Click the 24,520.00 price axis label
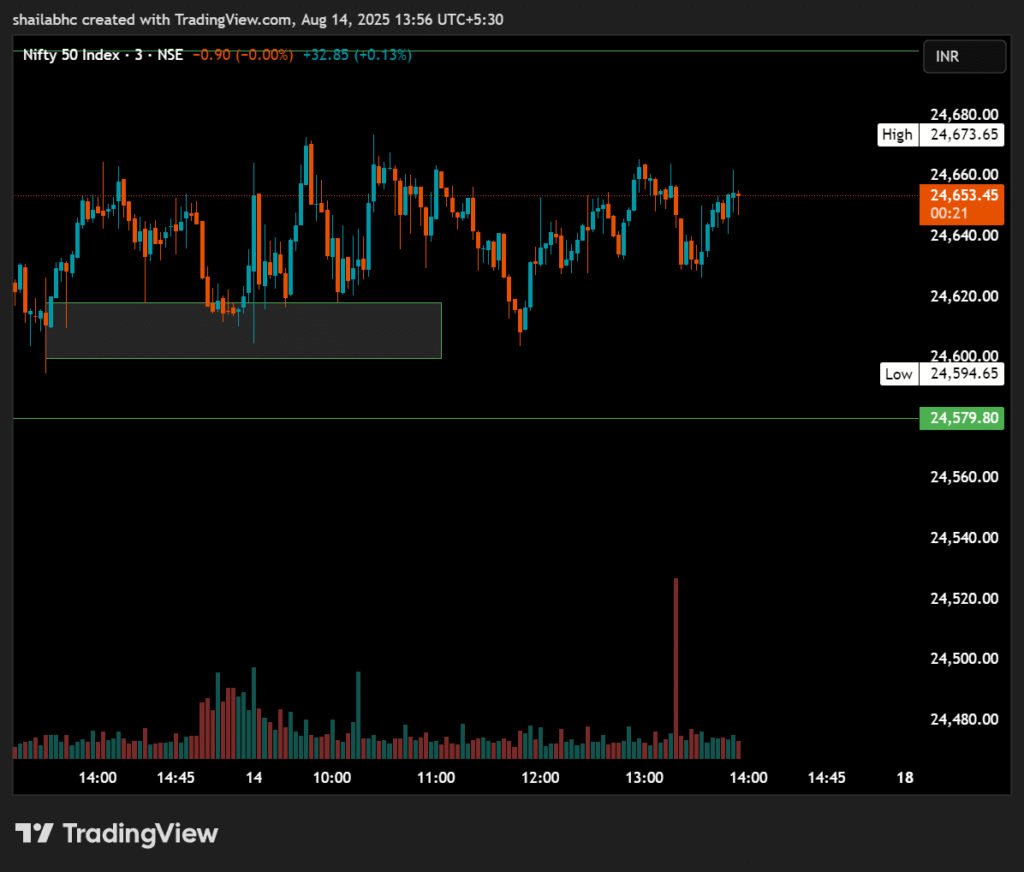This screenshot has width=1024, height=872. coord(964,598)
